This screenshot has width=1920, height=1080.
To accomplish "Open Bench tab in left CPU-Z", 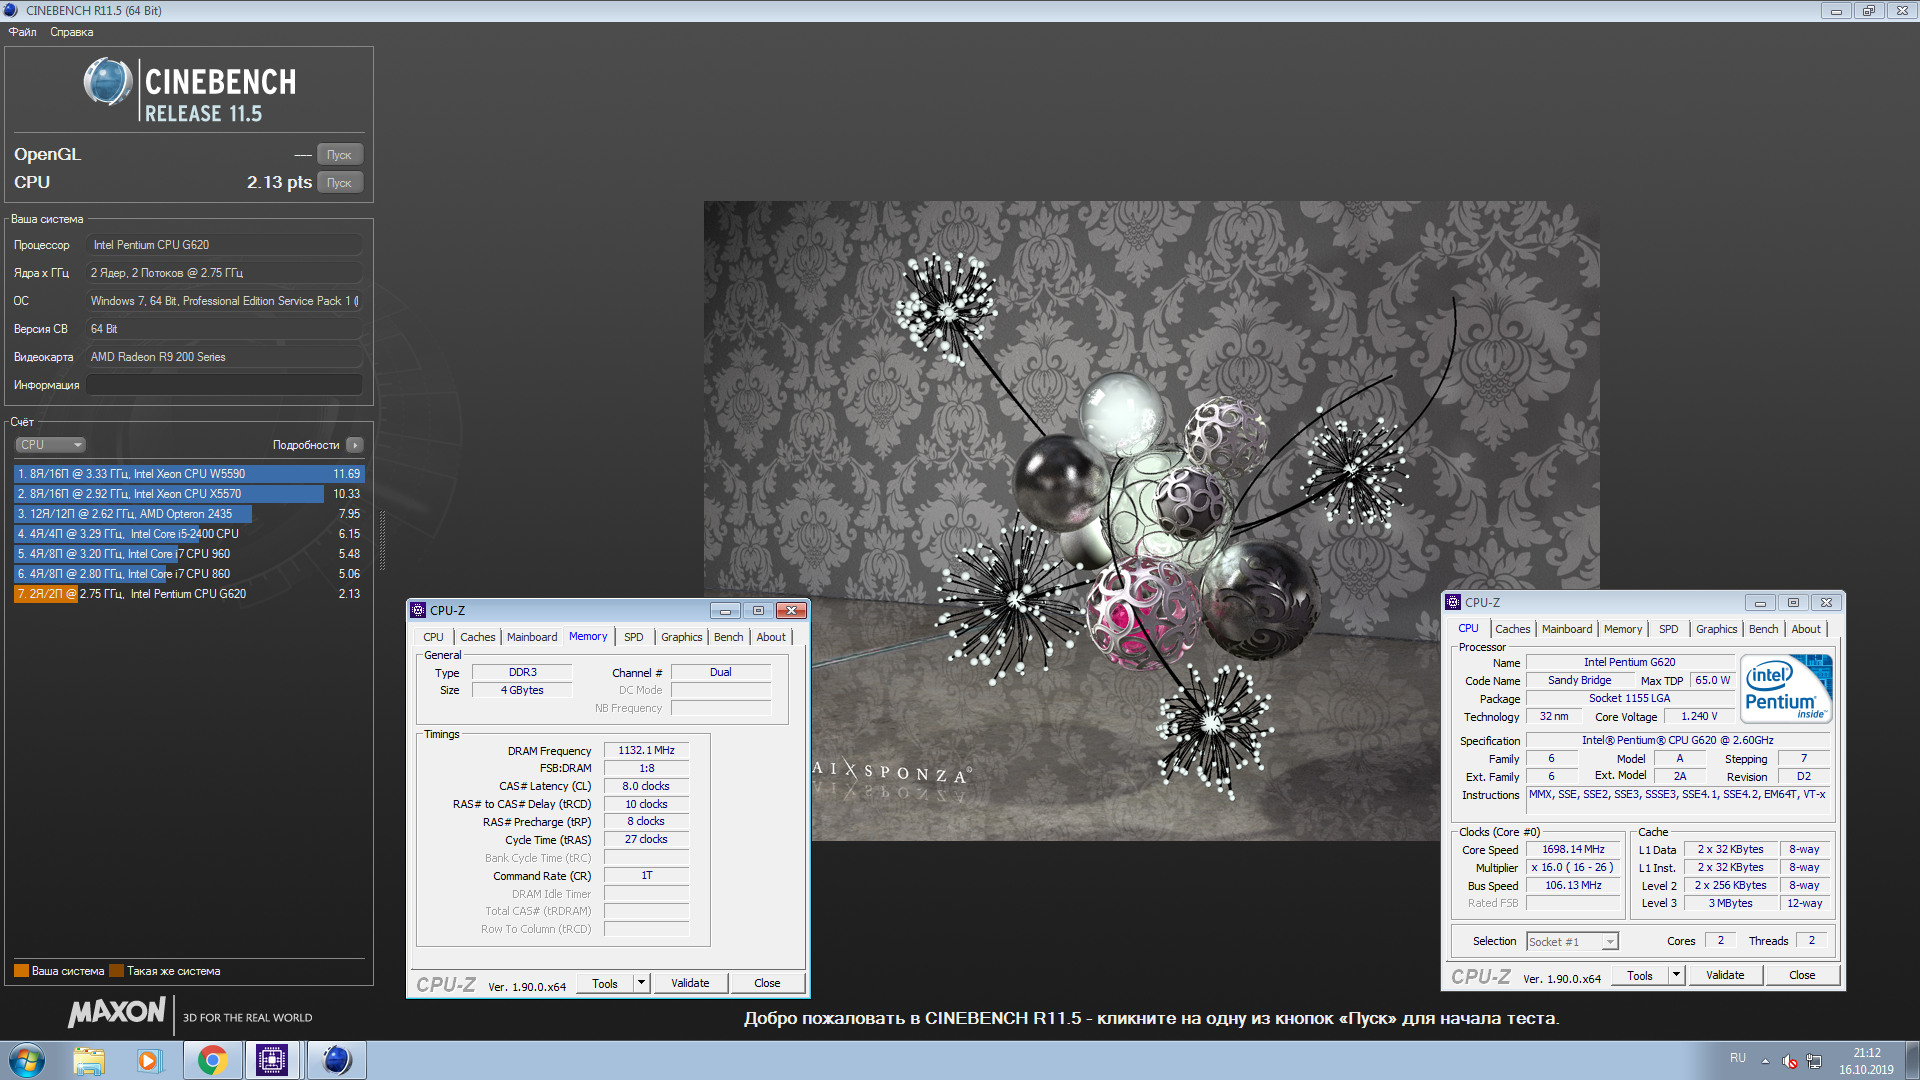I will 729,637.
